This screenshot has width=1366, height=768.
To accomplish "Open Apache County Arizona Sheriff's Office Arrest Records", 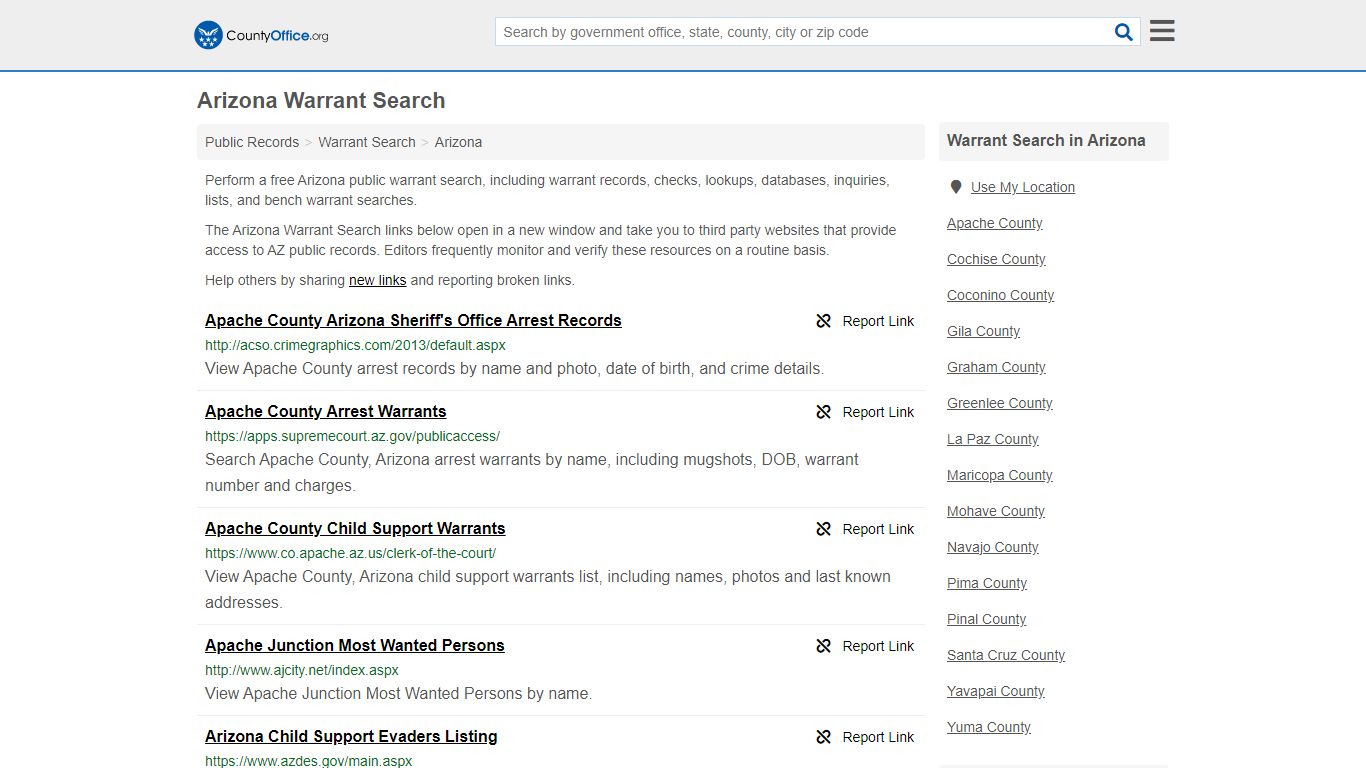I will [413, 320].
